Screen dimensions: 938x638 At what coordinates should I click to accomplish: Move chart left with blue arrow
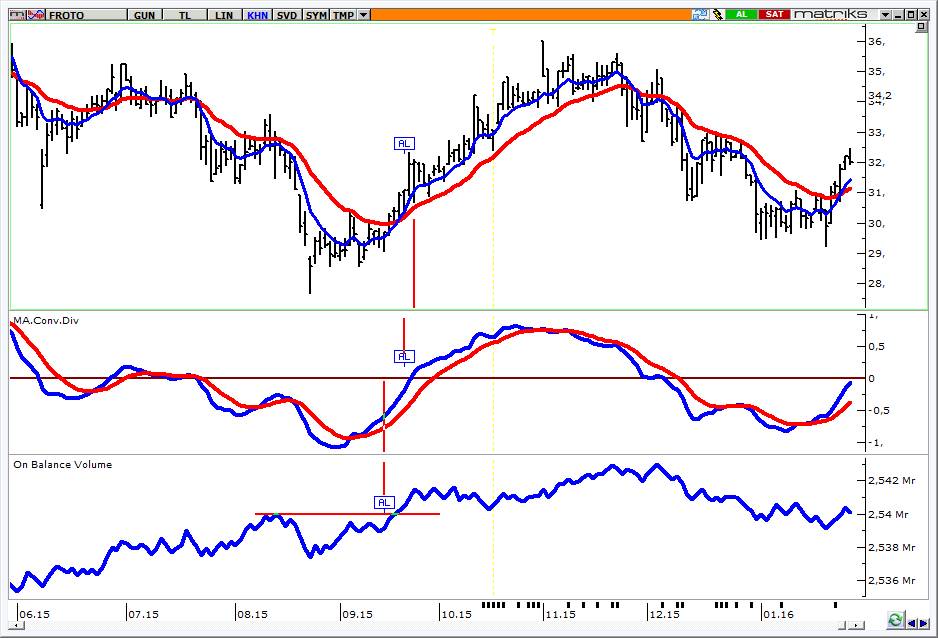click(x=912, y=623)
